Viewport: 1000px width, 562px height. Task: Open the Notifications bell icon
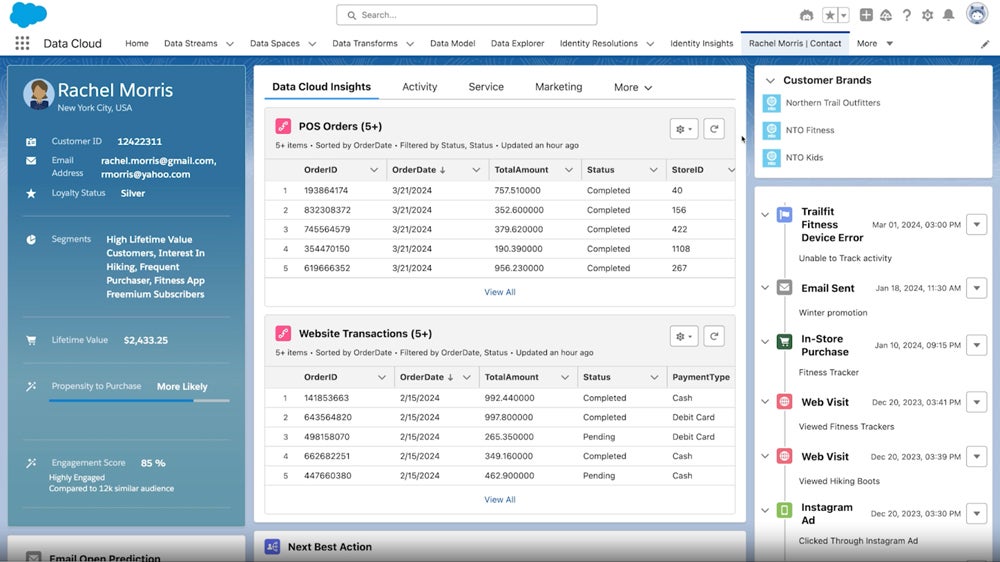948,15
